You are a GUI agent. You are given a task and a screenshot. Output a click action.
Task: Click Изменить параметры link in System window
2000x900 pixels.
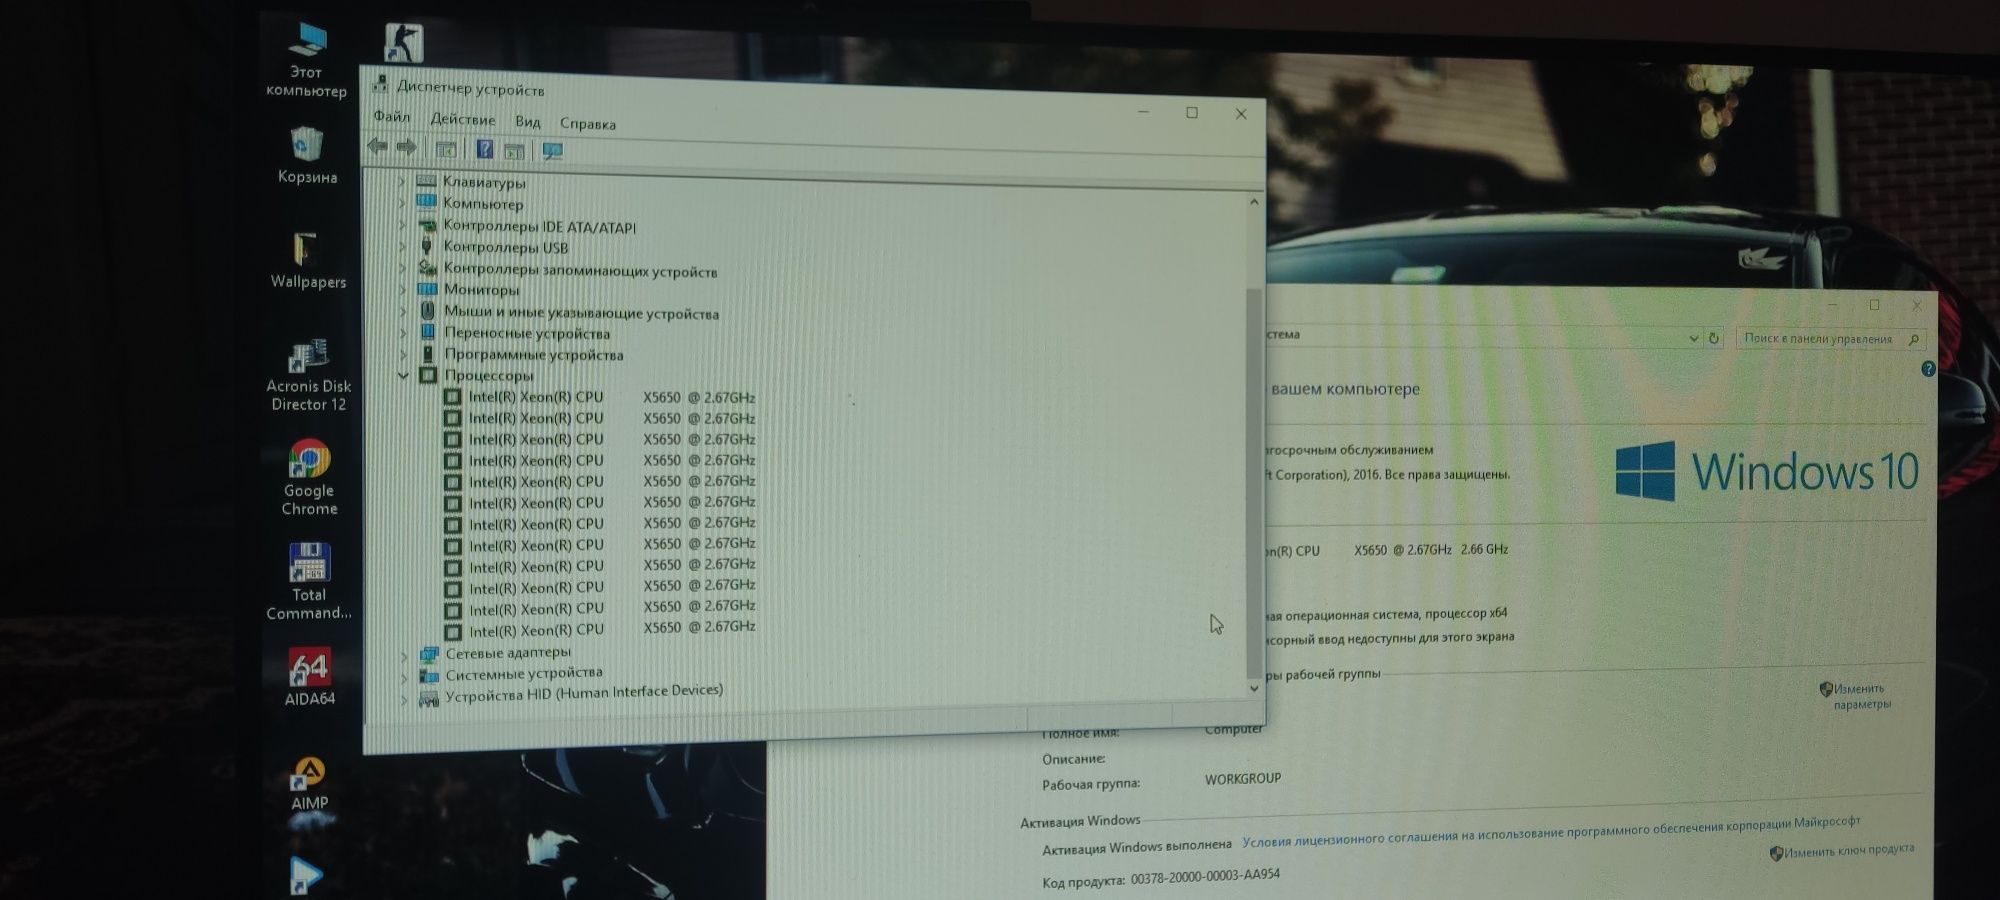1862,696
